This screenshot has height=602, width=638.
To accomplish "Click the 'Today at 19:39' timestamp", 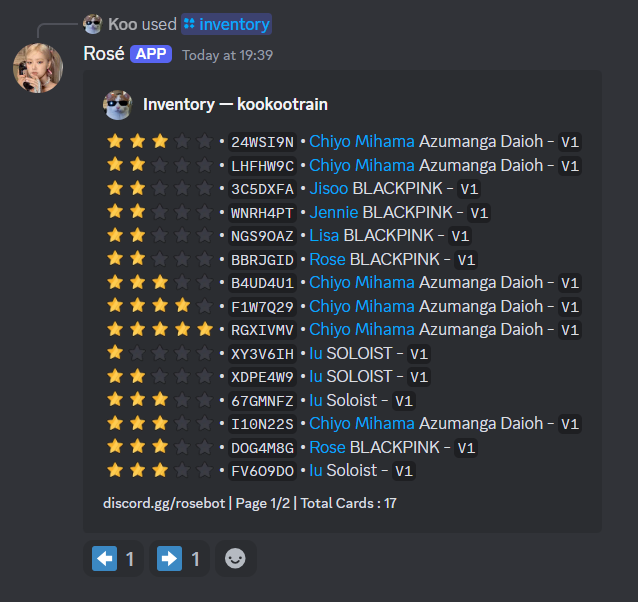I will pyautogui.click(x=227, y=55).
